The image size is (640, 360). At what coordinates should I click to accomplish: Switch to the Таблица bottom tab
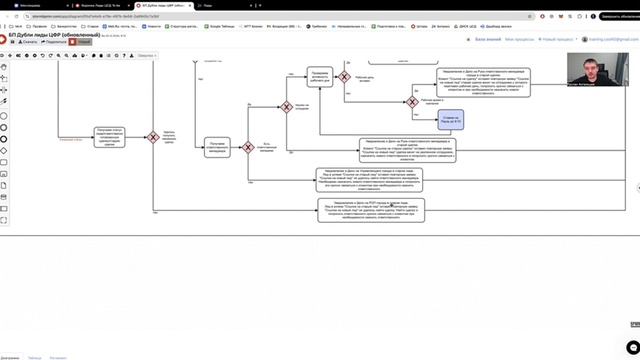point(35,358)
